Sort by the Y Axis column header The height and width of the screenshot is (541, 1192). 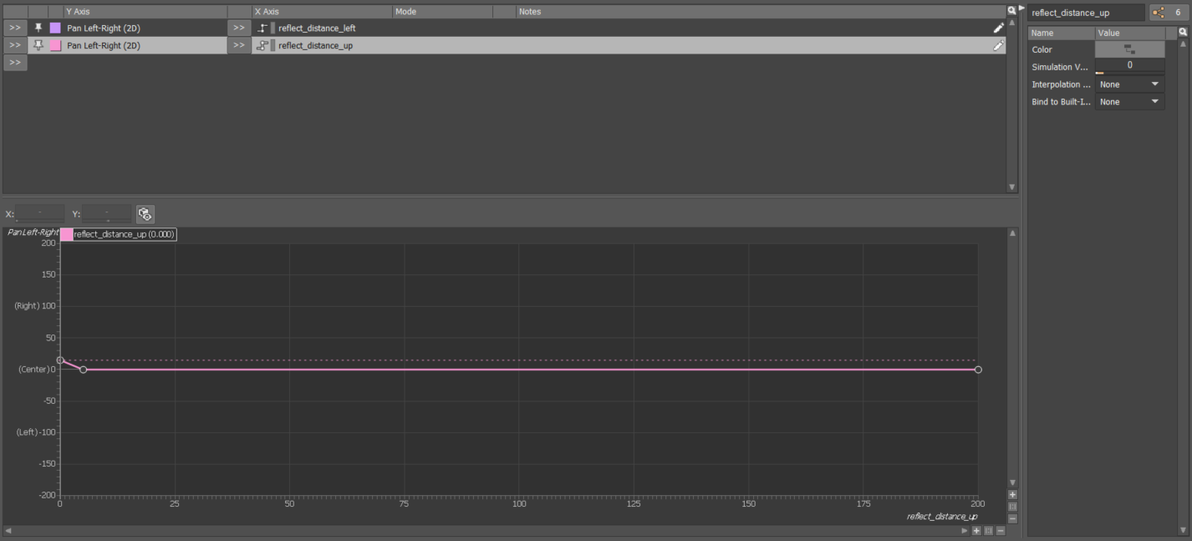(144, 12)
